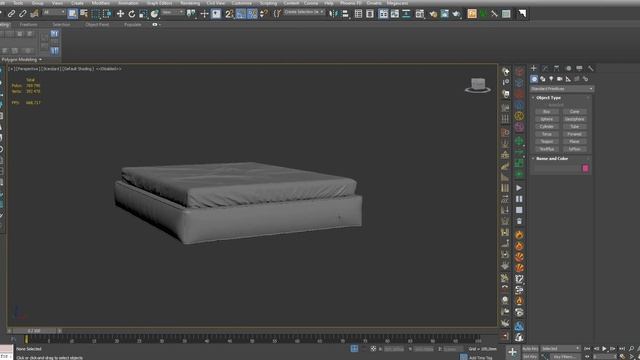This screenshot has height=360, width=640.
Task: Open the key filter Selected dropdown
Action: pos(560,349)
